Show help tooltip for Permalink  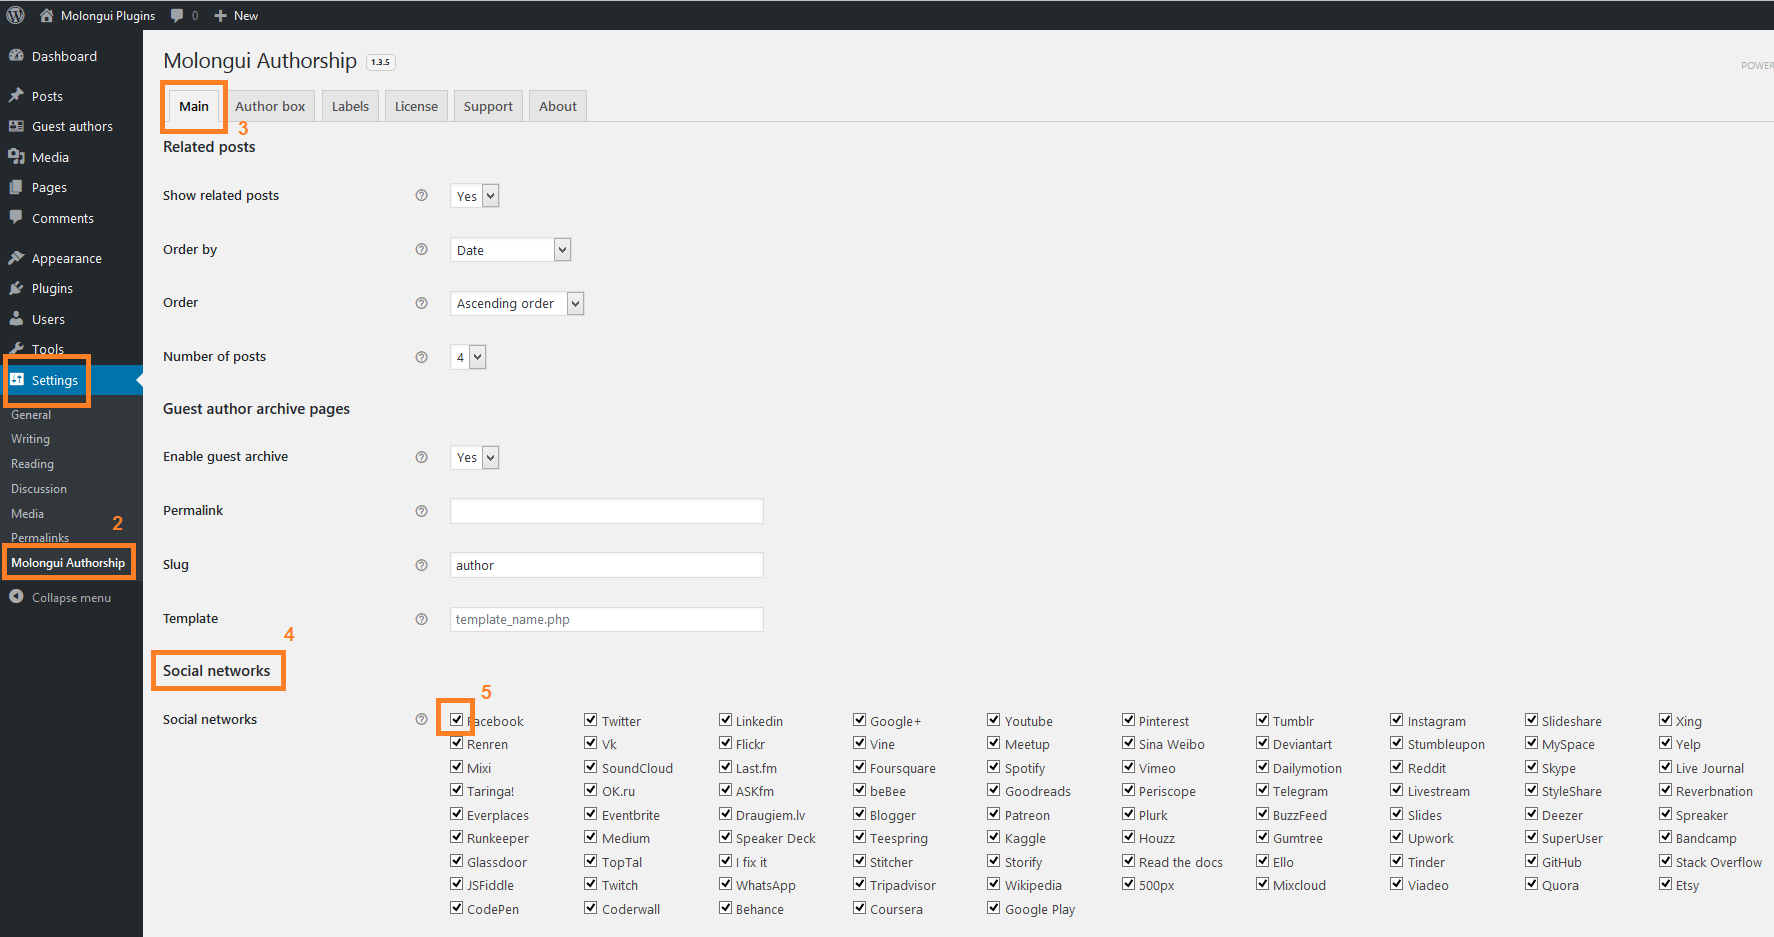421,511
